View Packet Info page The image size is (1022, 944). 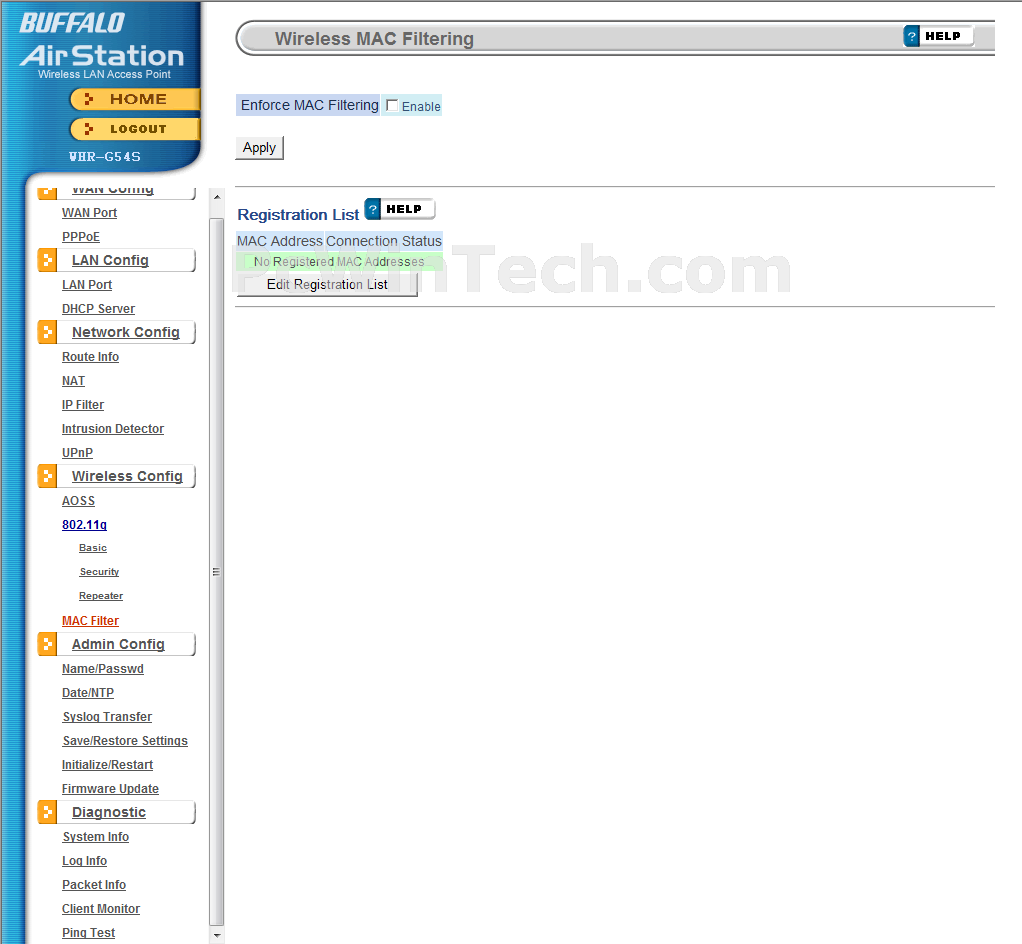tap(94, 885)
